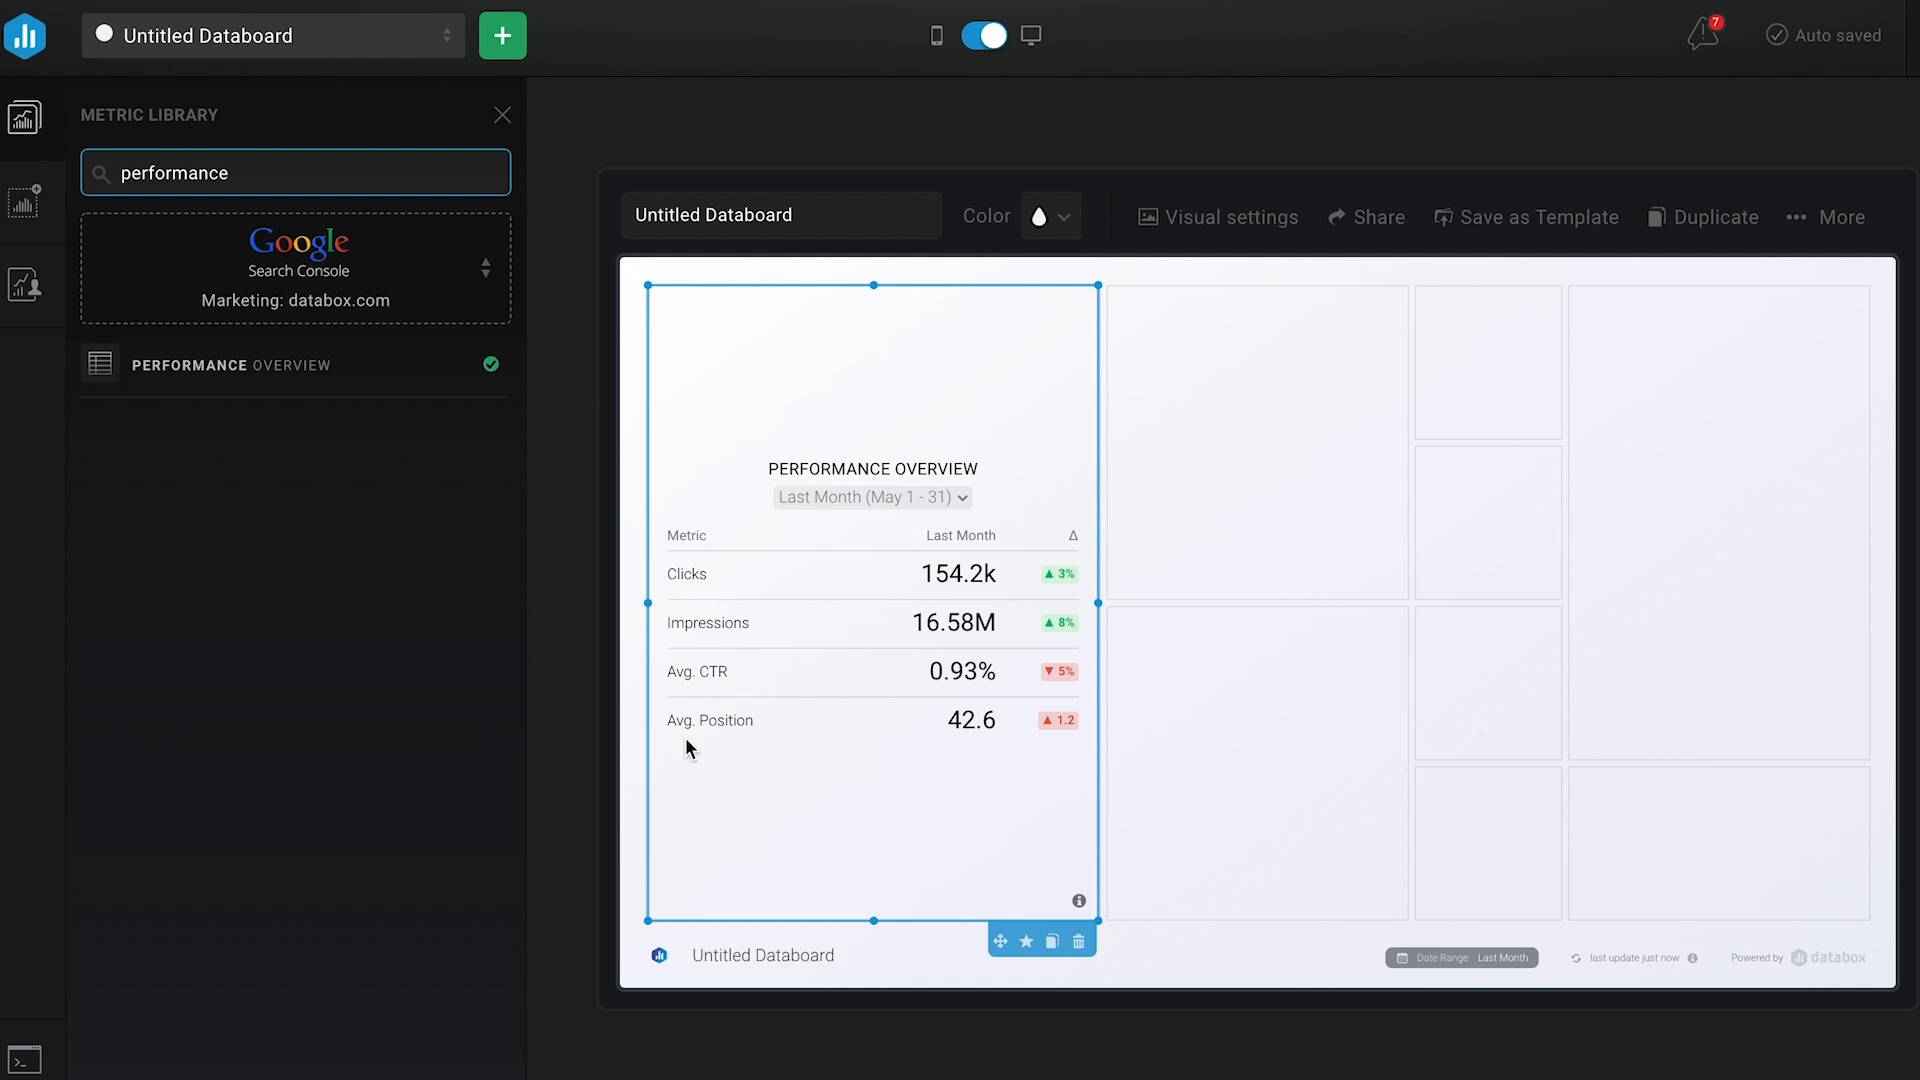Toggle the Performance Overview green checkmark
Image resolution: width=1920 pixels, height=1080 pixels.
(x=491, y=365)
